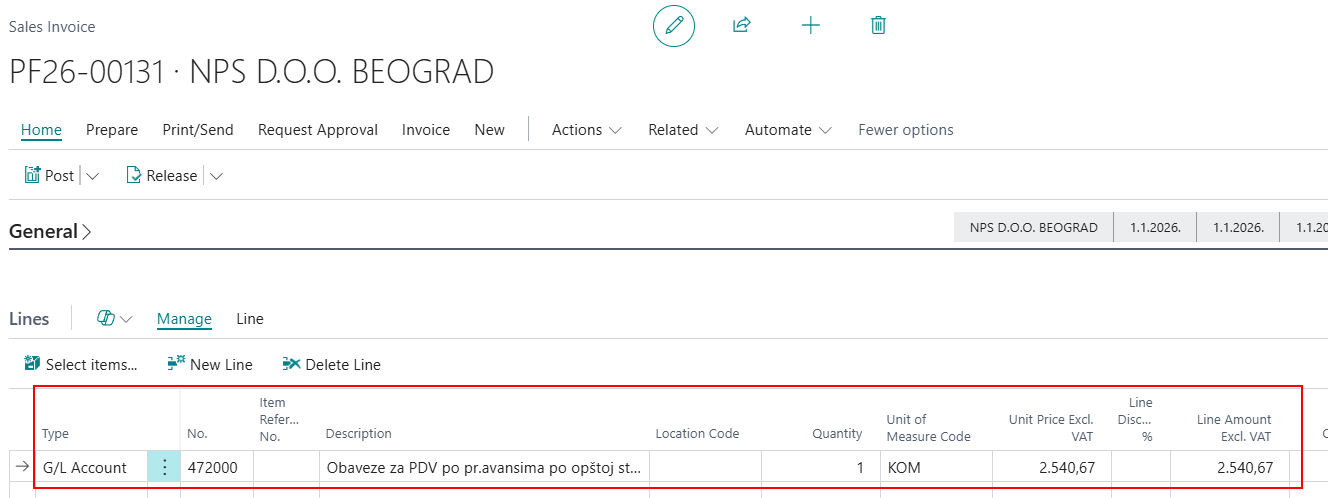Viewport: 1328px width, 498px height.
Task: Open the Copilot icon dropdown in Lines
Action: [114, 319]
